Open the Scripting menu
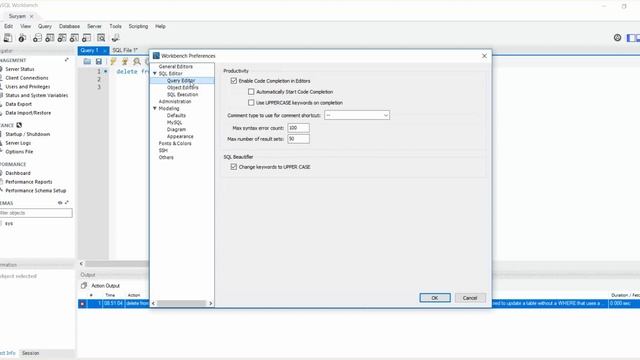The image size is (640, 360). (138, 26)
